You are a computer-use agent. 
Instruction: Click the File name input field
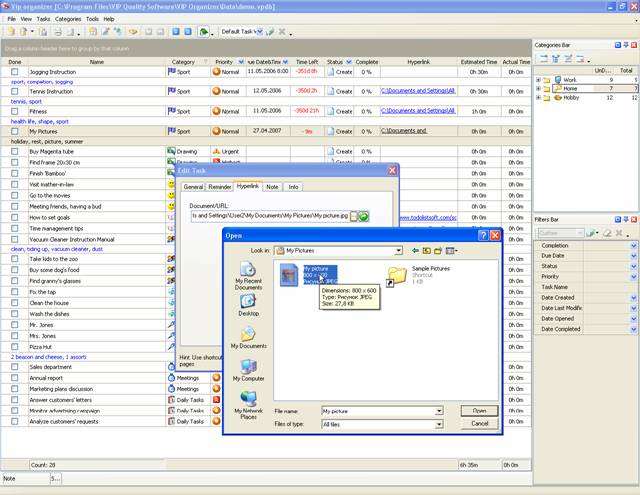point(378,410)
